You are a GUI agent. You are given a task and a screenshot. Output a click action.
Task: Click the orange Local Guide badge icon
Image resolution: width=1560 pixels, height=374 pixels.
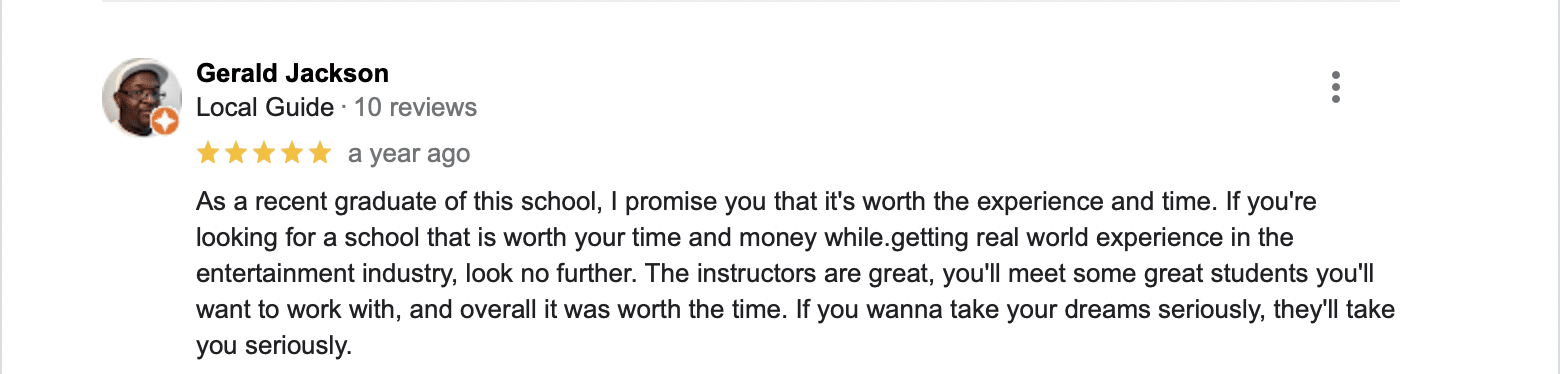(x=165, y=123)
